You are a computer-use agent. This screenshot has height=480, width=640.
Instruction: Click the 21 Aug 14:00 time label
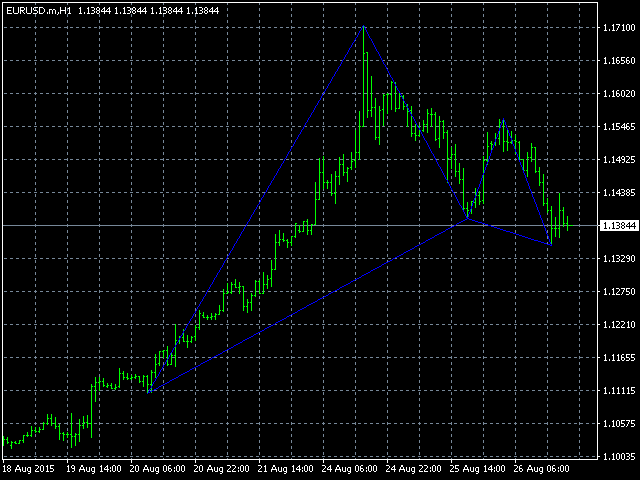coord(286,469)
